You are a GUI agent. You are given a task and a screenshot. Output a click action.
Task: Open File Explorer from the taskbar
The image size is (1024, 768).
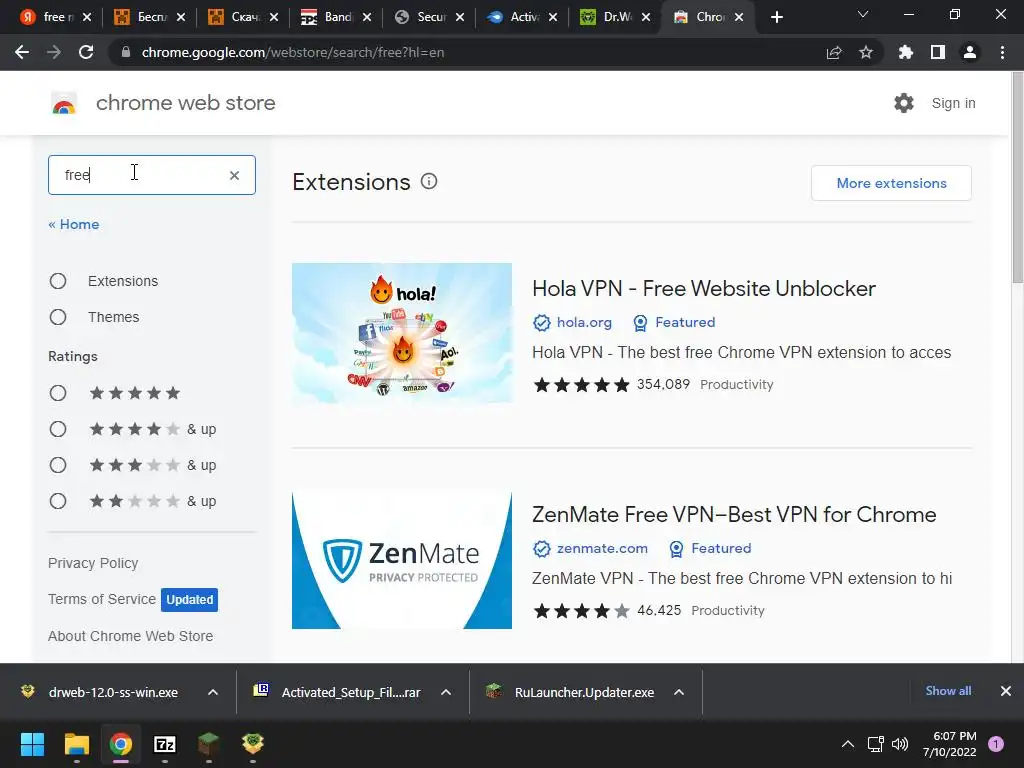(x=76, y=744)
